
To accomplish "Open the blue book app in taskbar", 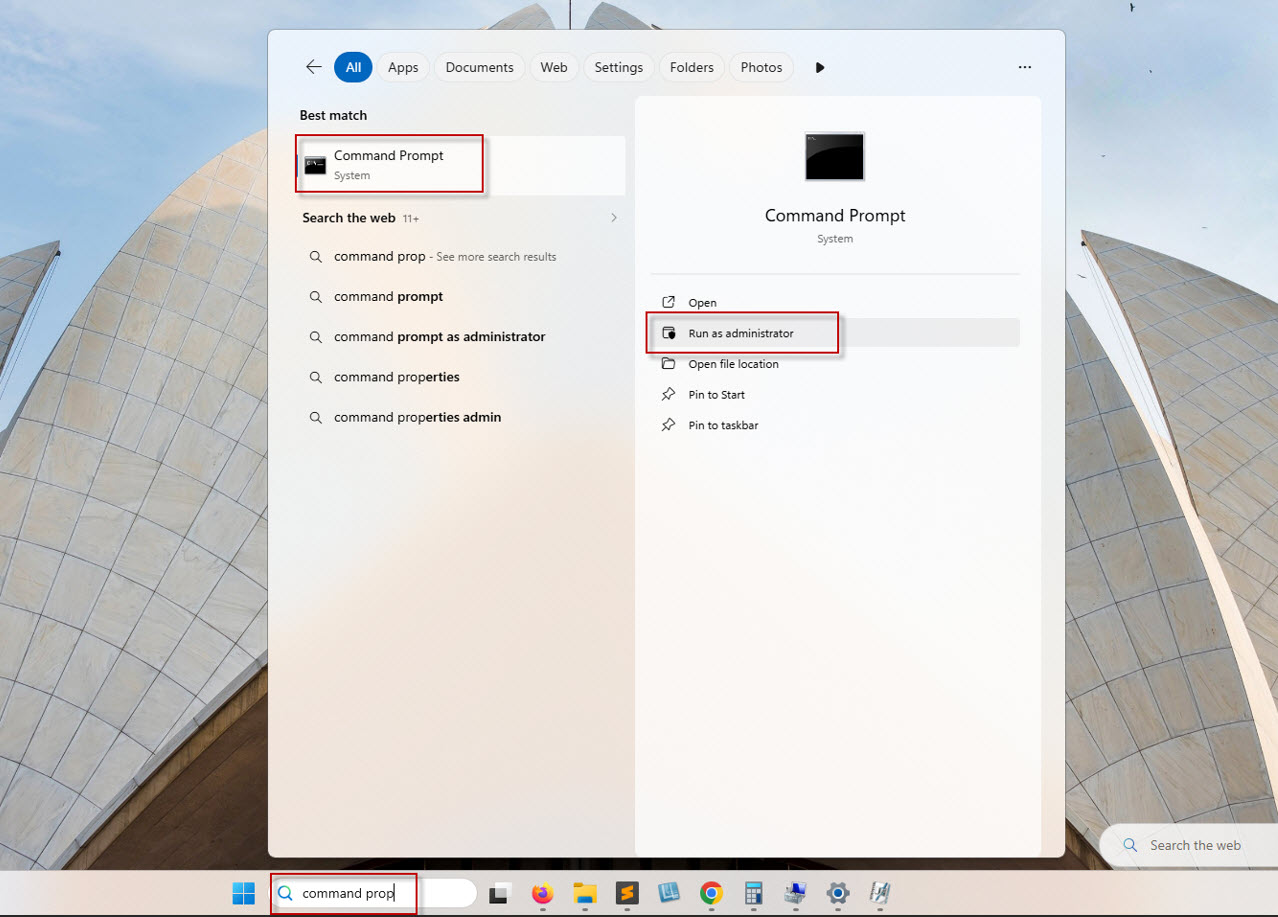I will coord(669,893).
